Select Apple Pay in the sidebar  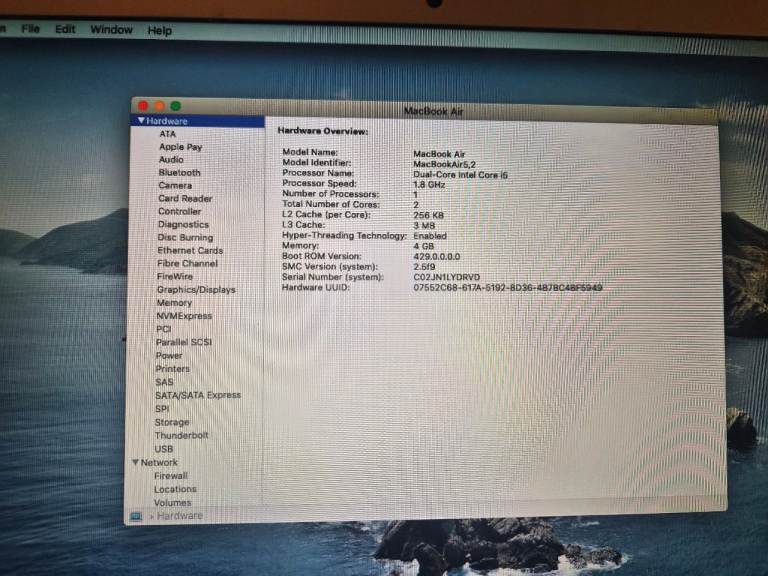181,147
